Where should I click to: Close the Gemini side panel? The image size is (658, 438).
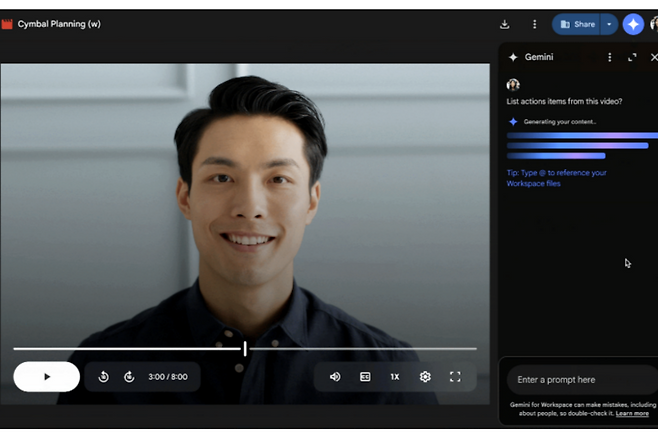pos(654,58)
